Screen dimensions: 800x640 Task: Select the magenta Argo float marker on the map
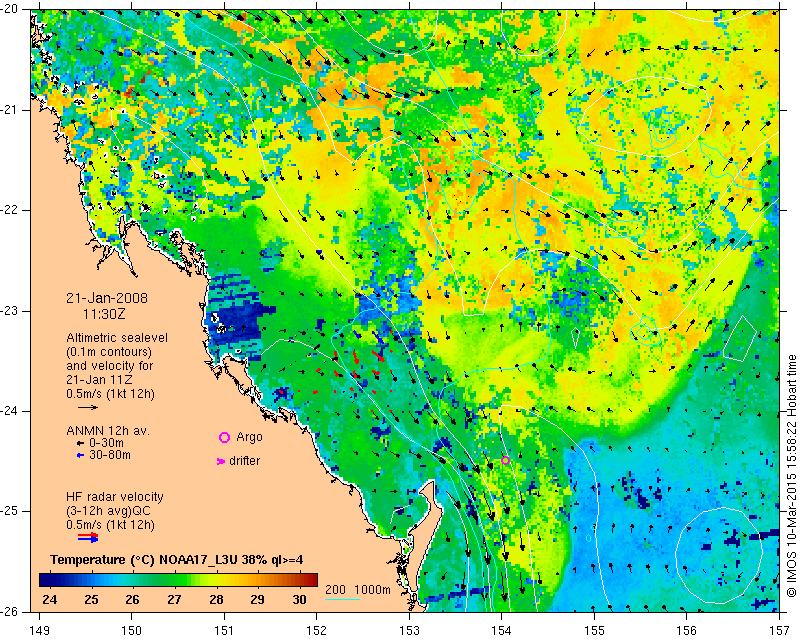505,460
